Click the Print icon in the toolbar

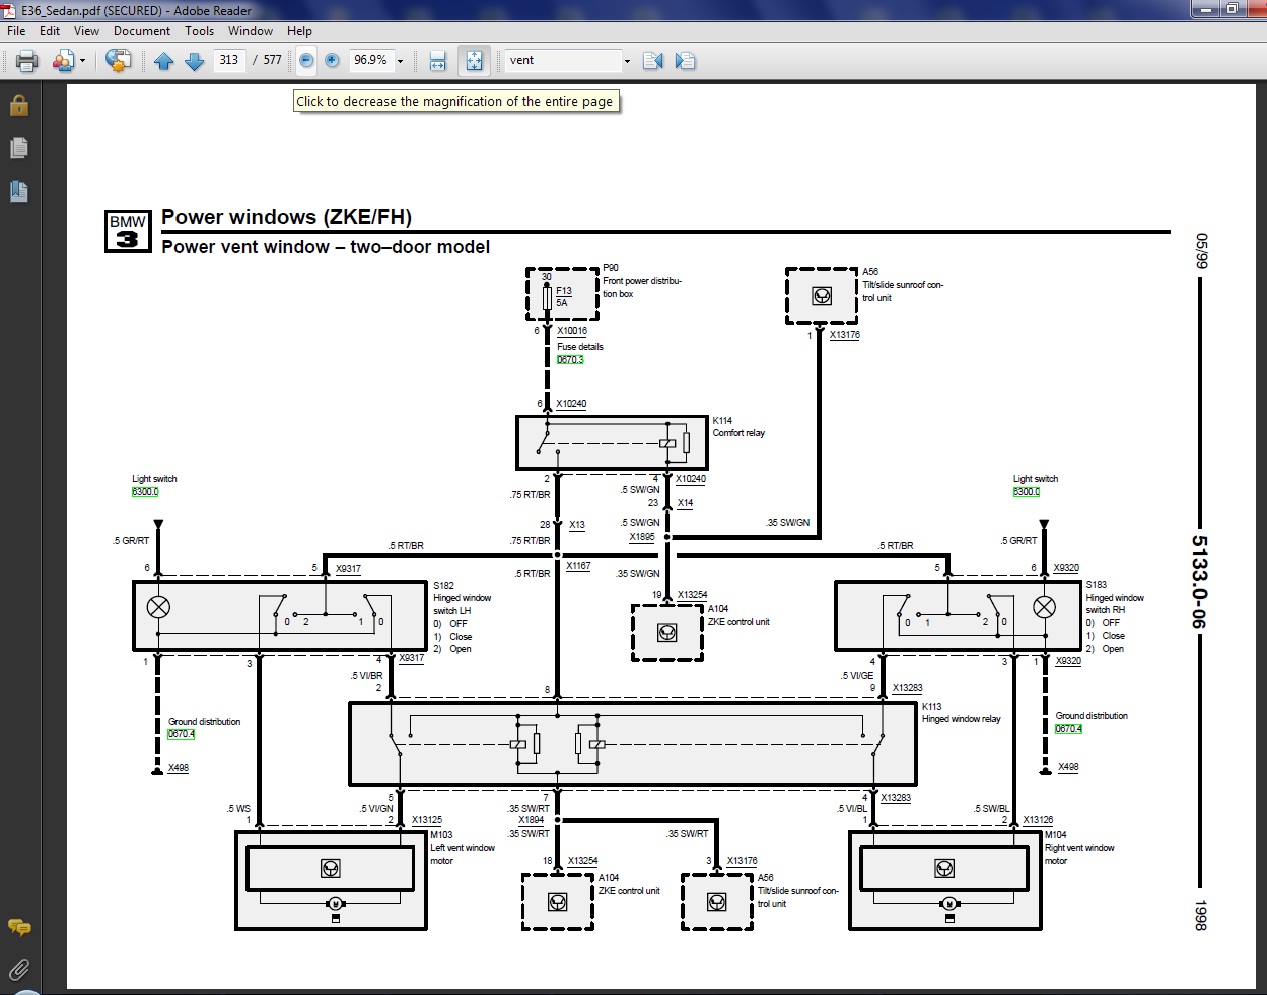coord(27,61)
